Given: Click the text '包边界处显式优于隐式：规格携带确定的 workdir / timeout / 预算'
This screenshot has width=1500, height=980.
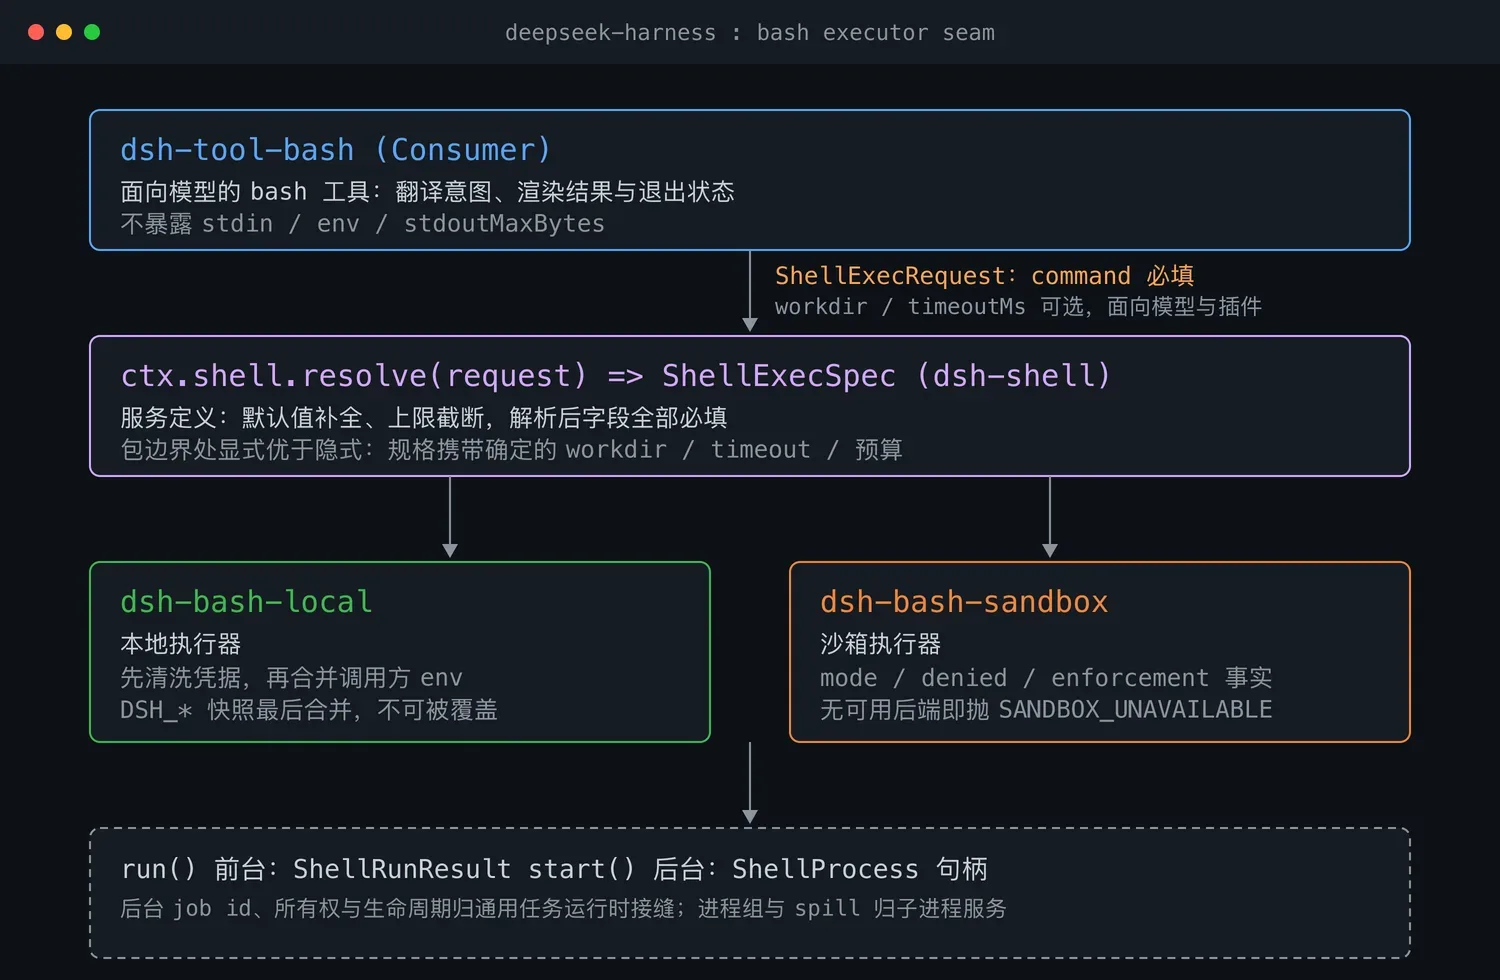Looking at the screenshot, I should 511,449.
